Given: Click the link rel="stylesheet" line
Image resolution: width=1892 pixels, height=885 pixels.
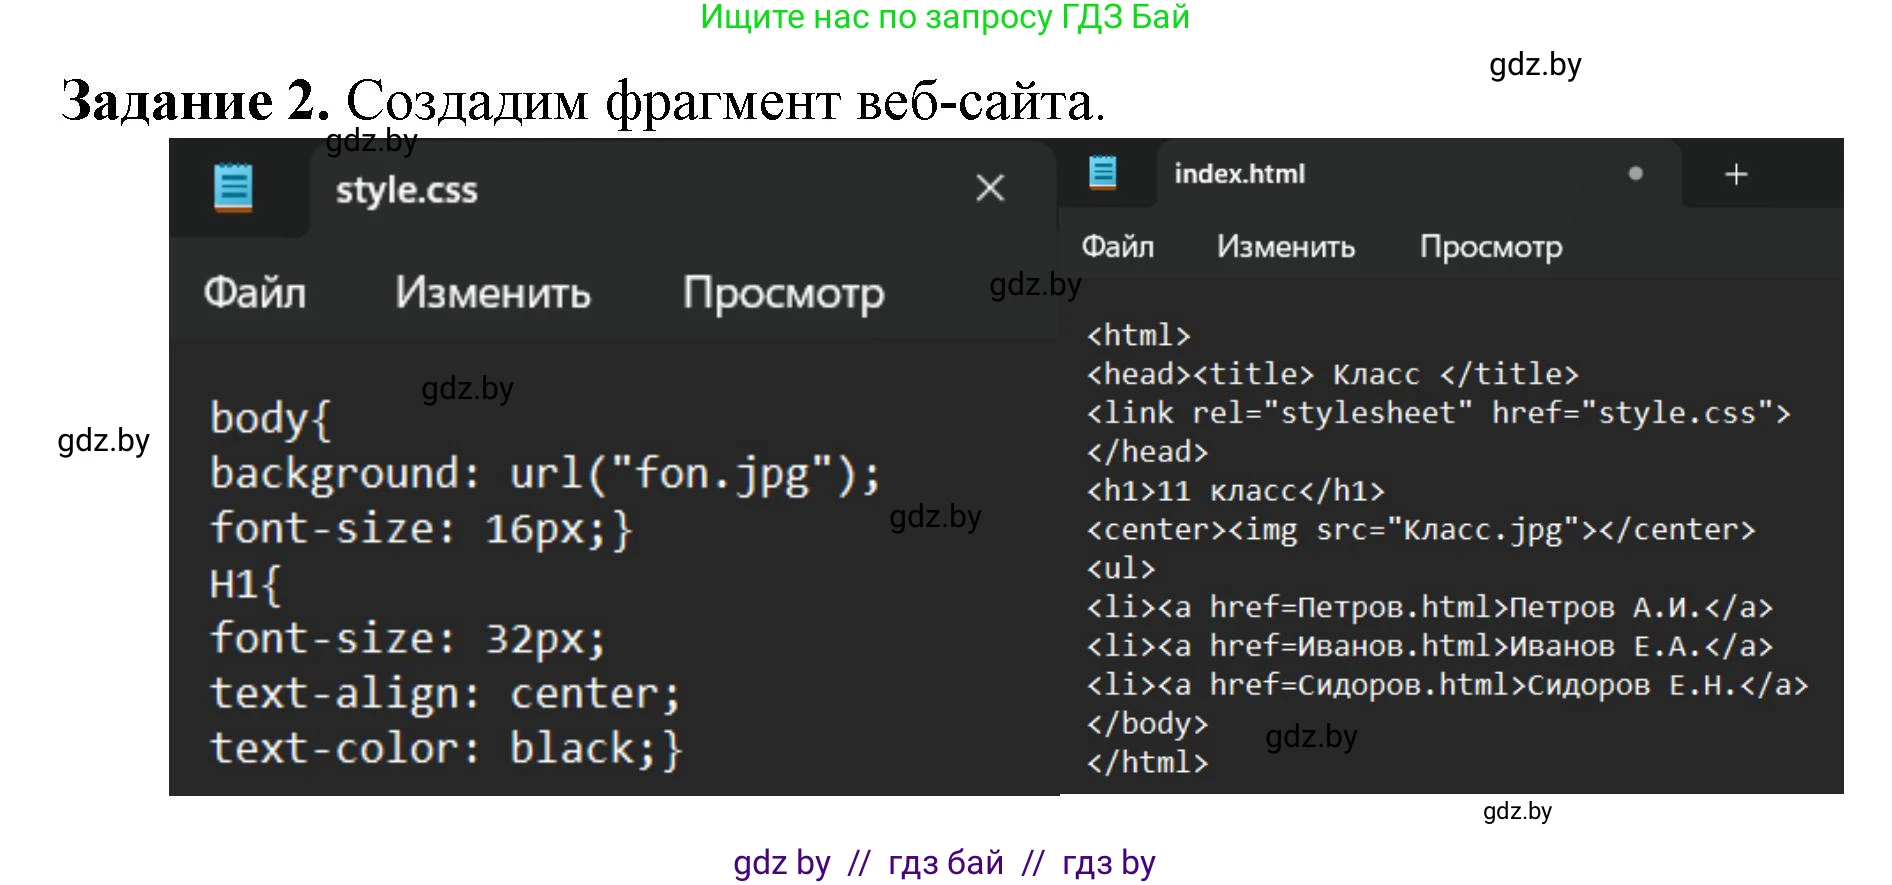Looking at the screenshot, I should point(1438,413).
